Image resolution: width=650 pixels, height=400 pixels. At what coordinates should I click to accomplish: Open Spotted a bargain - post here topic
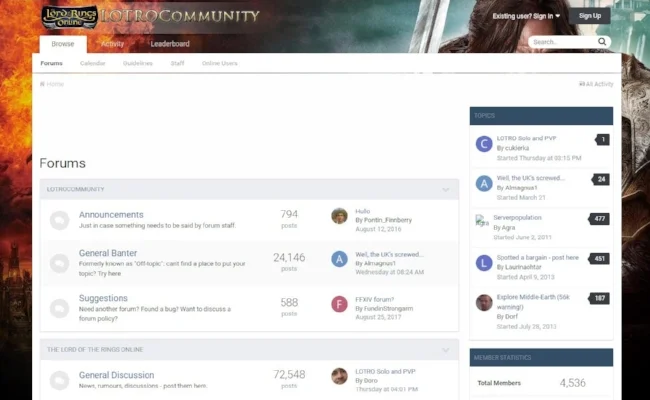(x=538, y=257)
